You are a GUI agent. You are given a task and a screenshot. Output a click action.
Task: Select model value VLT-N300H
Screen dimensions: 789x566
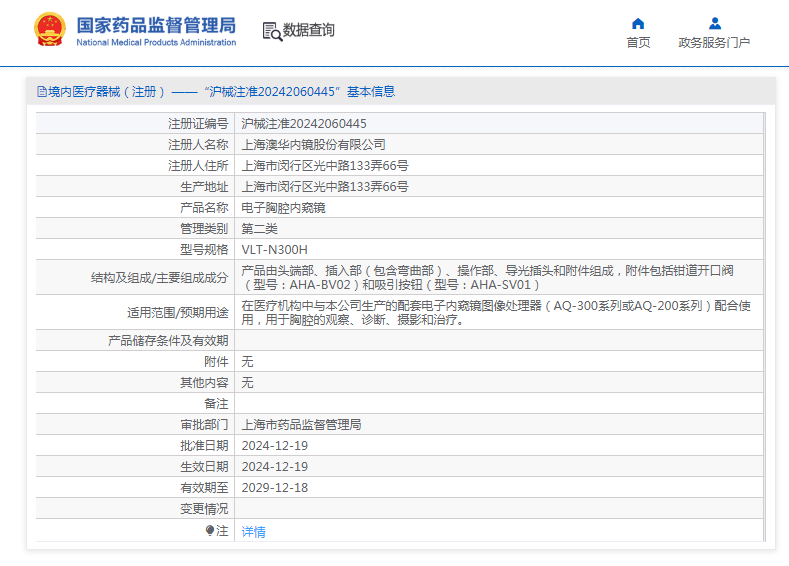[274, 250]
